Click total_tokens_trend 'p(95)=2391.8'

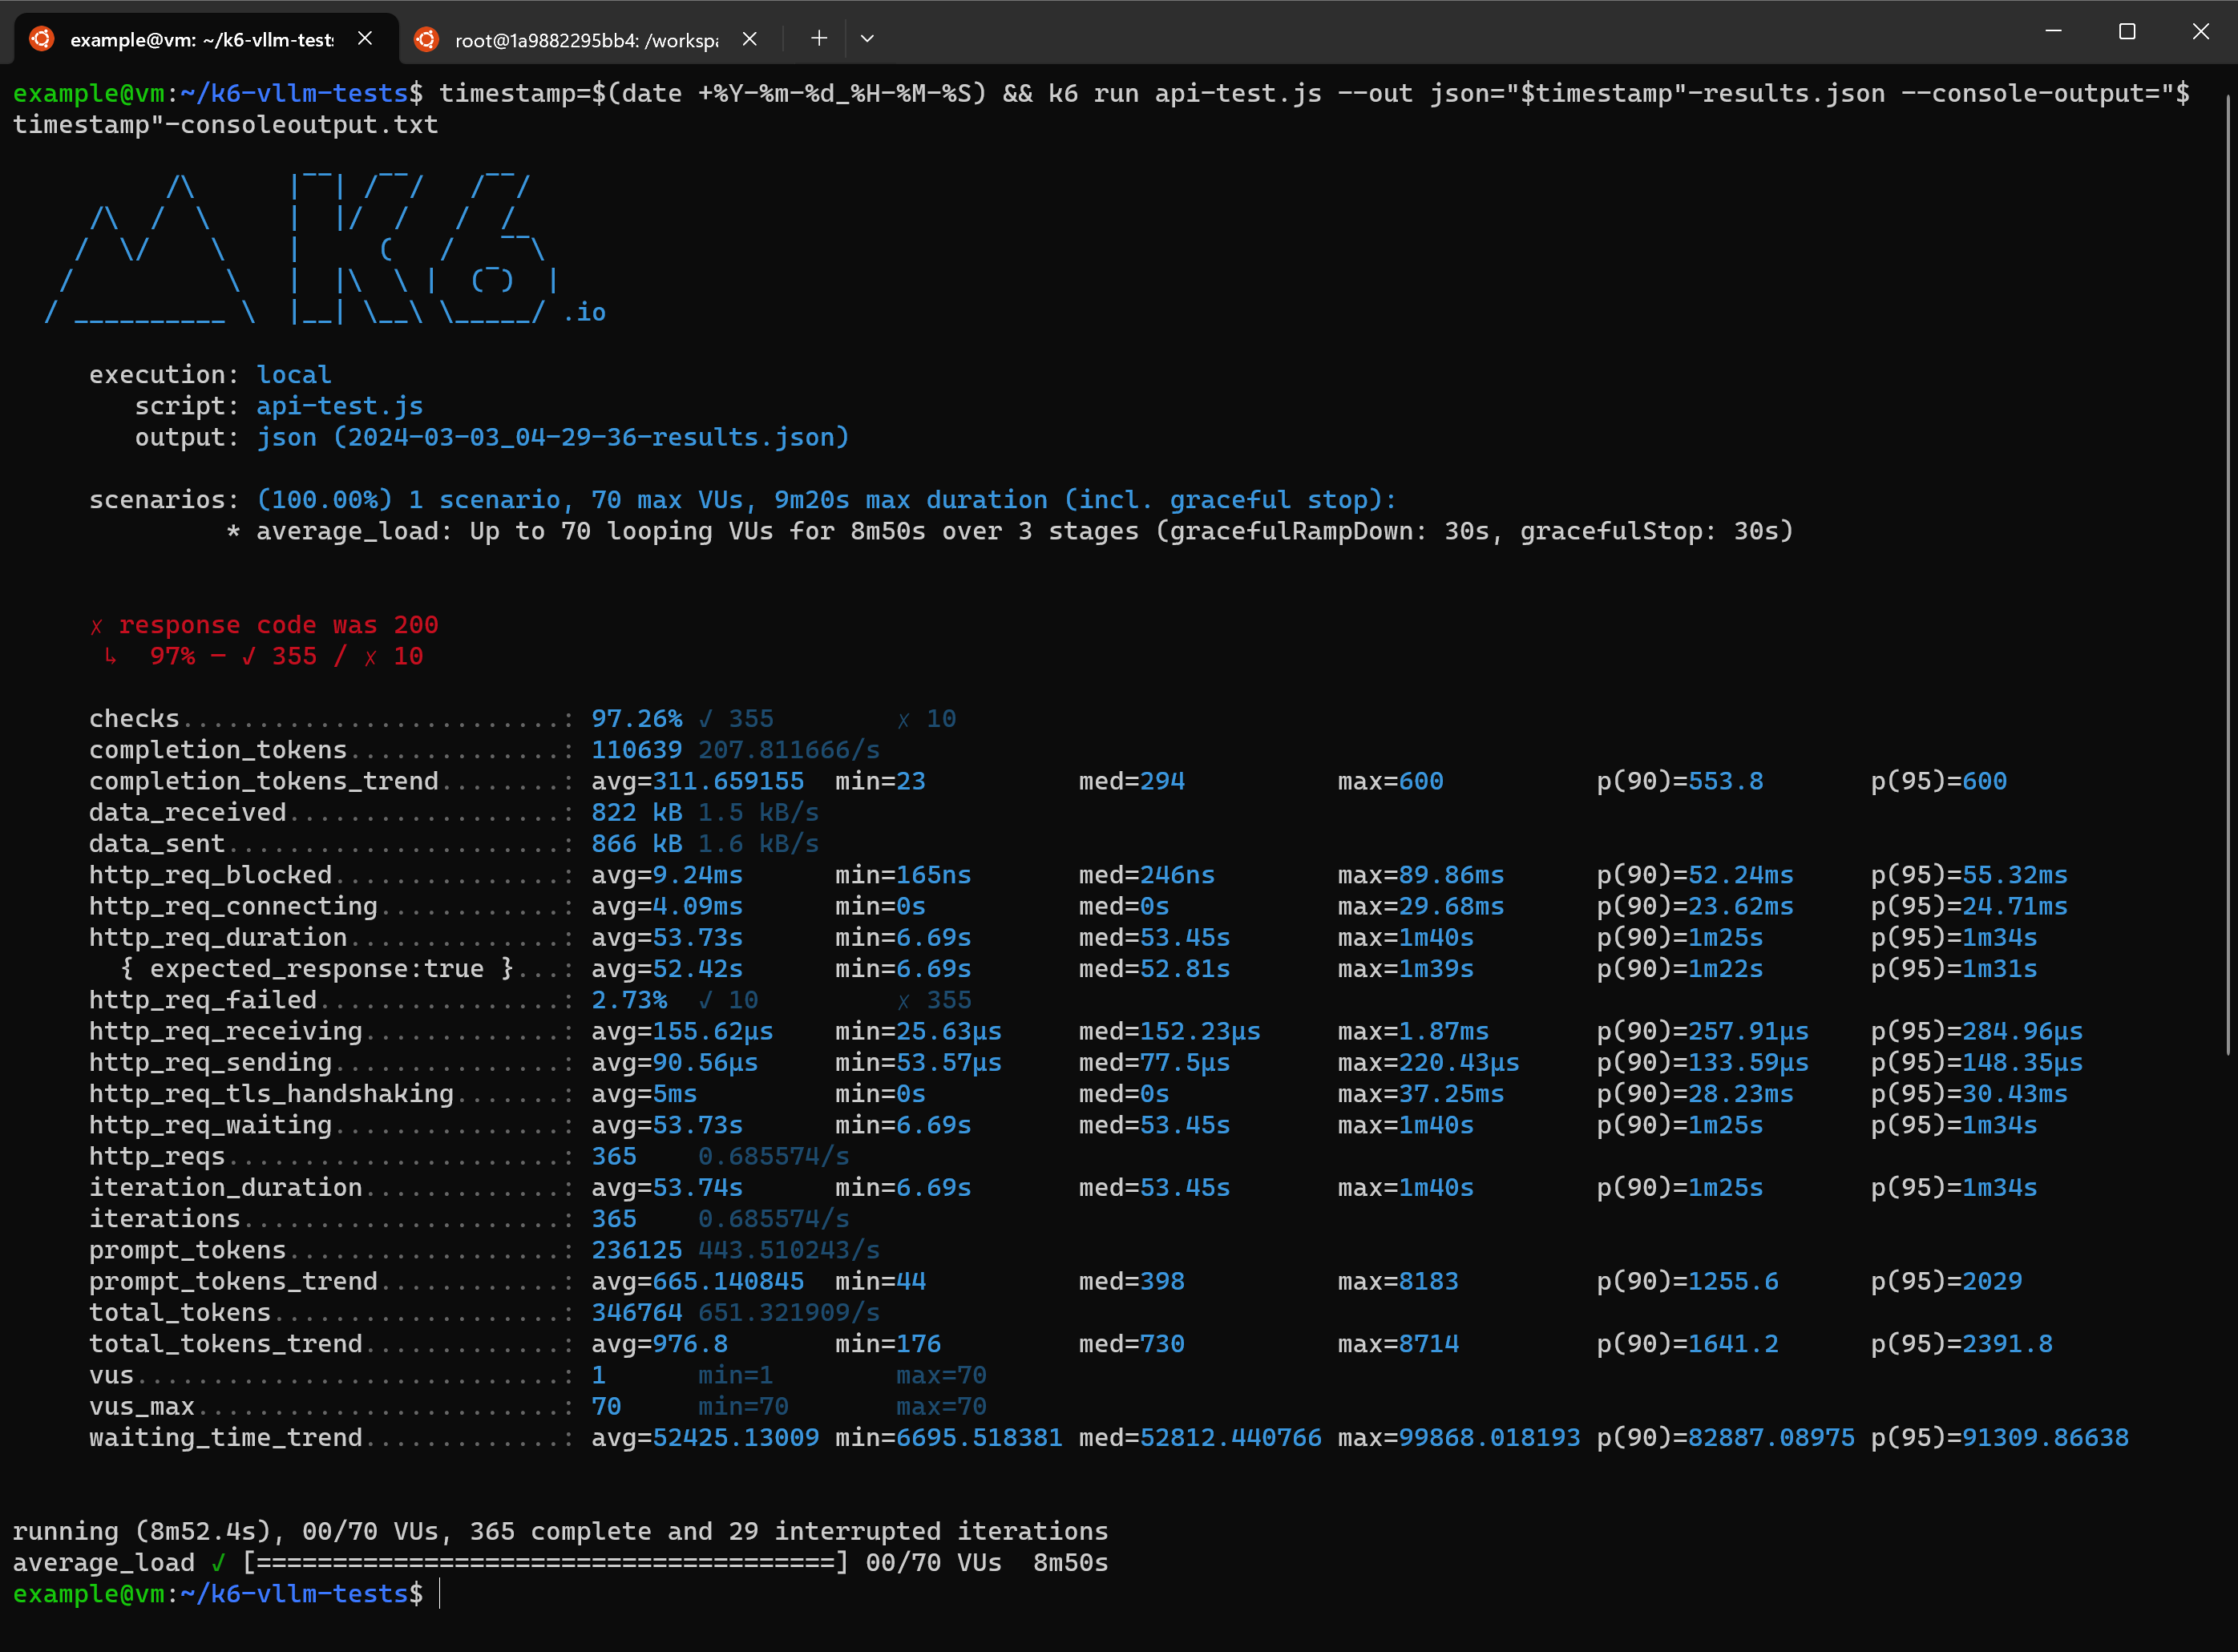[x=1962, y=1343]
